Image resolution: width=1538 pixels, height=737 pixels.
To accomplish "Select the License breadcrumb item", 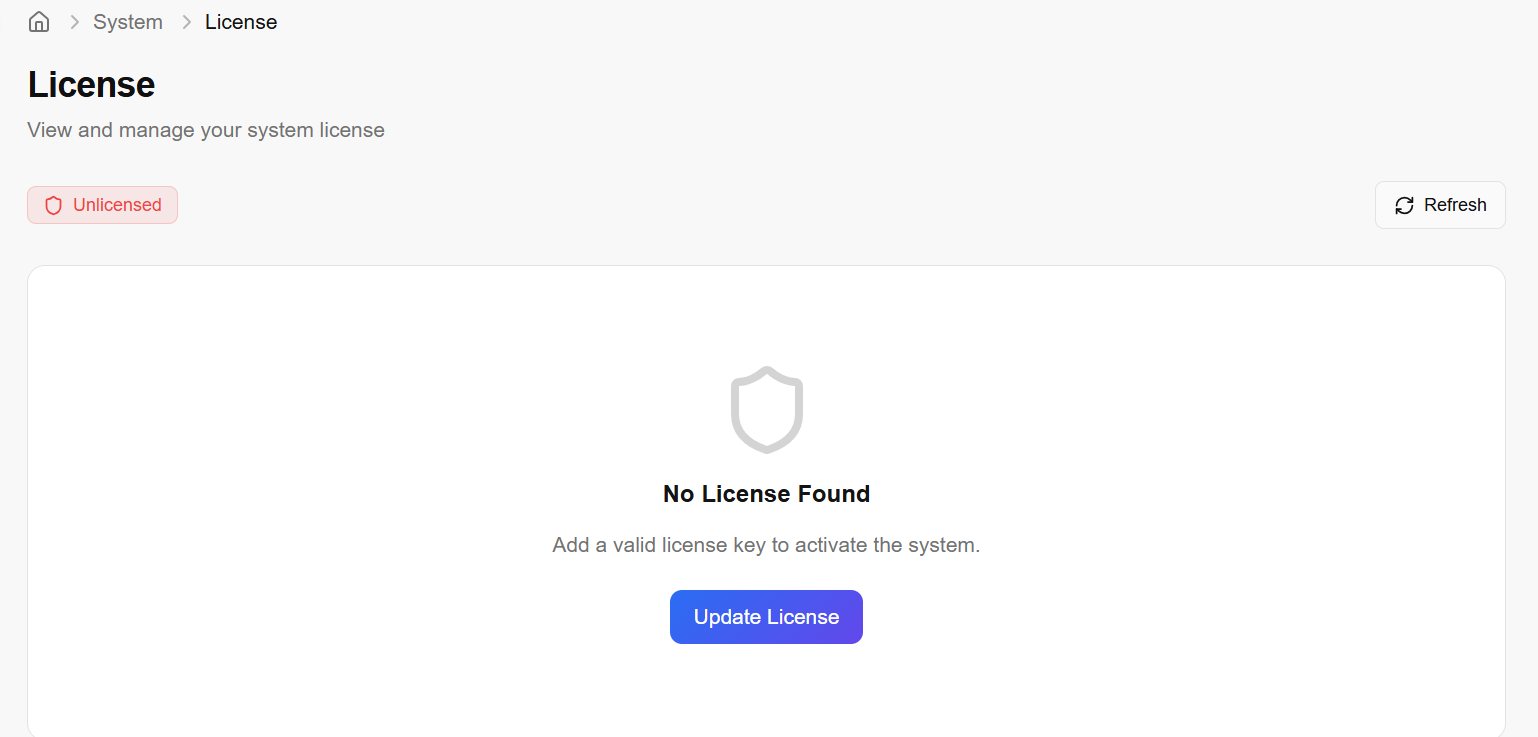I will [241, 22].
